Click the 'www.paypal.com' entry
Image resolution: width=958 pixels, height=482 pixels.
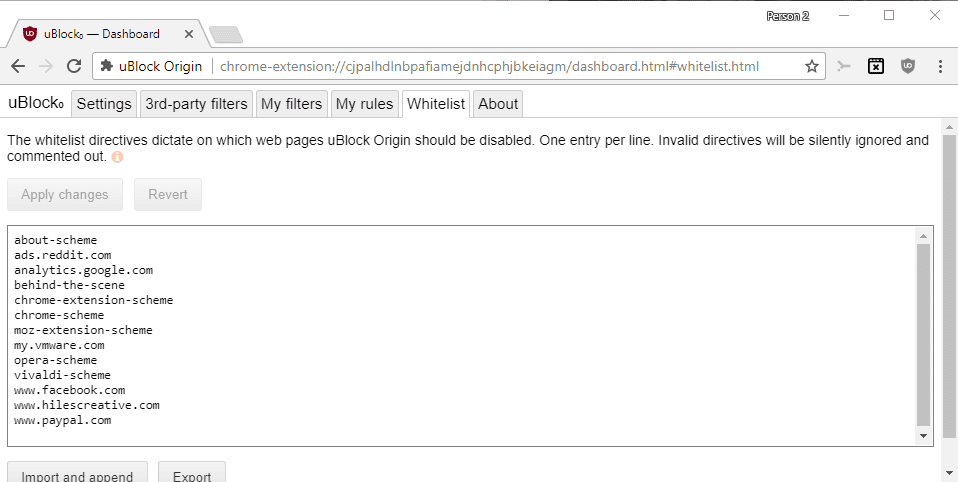point(62,420)
